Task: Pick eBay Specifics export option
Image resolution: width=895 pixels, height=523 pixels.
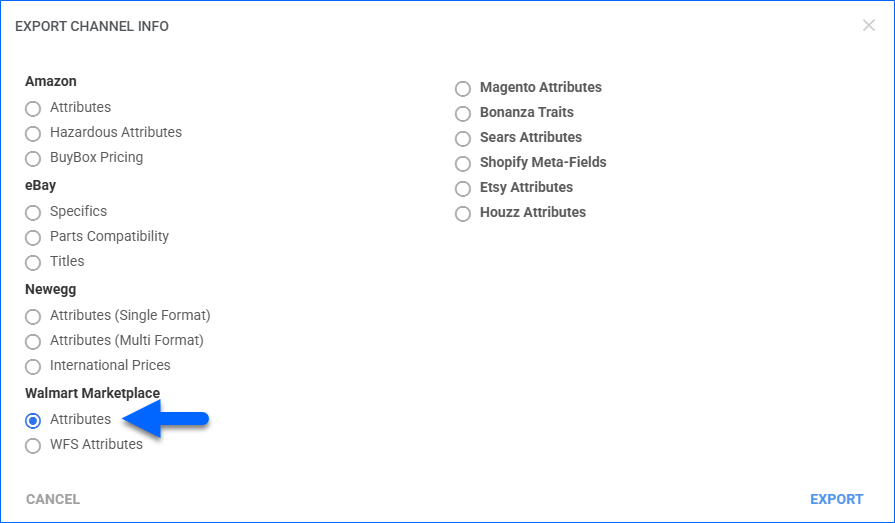Action: click(33, 212)
